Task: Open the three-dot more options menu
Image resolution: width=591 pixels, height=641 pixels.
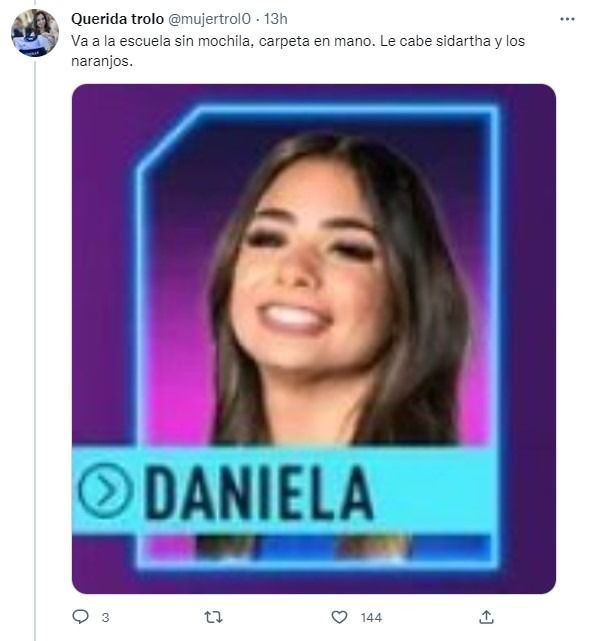Action: pyautogui.click(x=567, y=19)
